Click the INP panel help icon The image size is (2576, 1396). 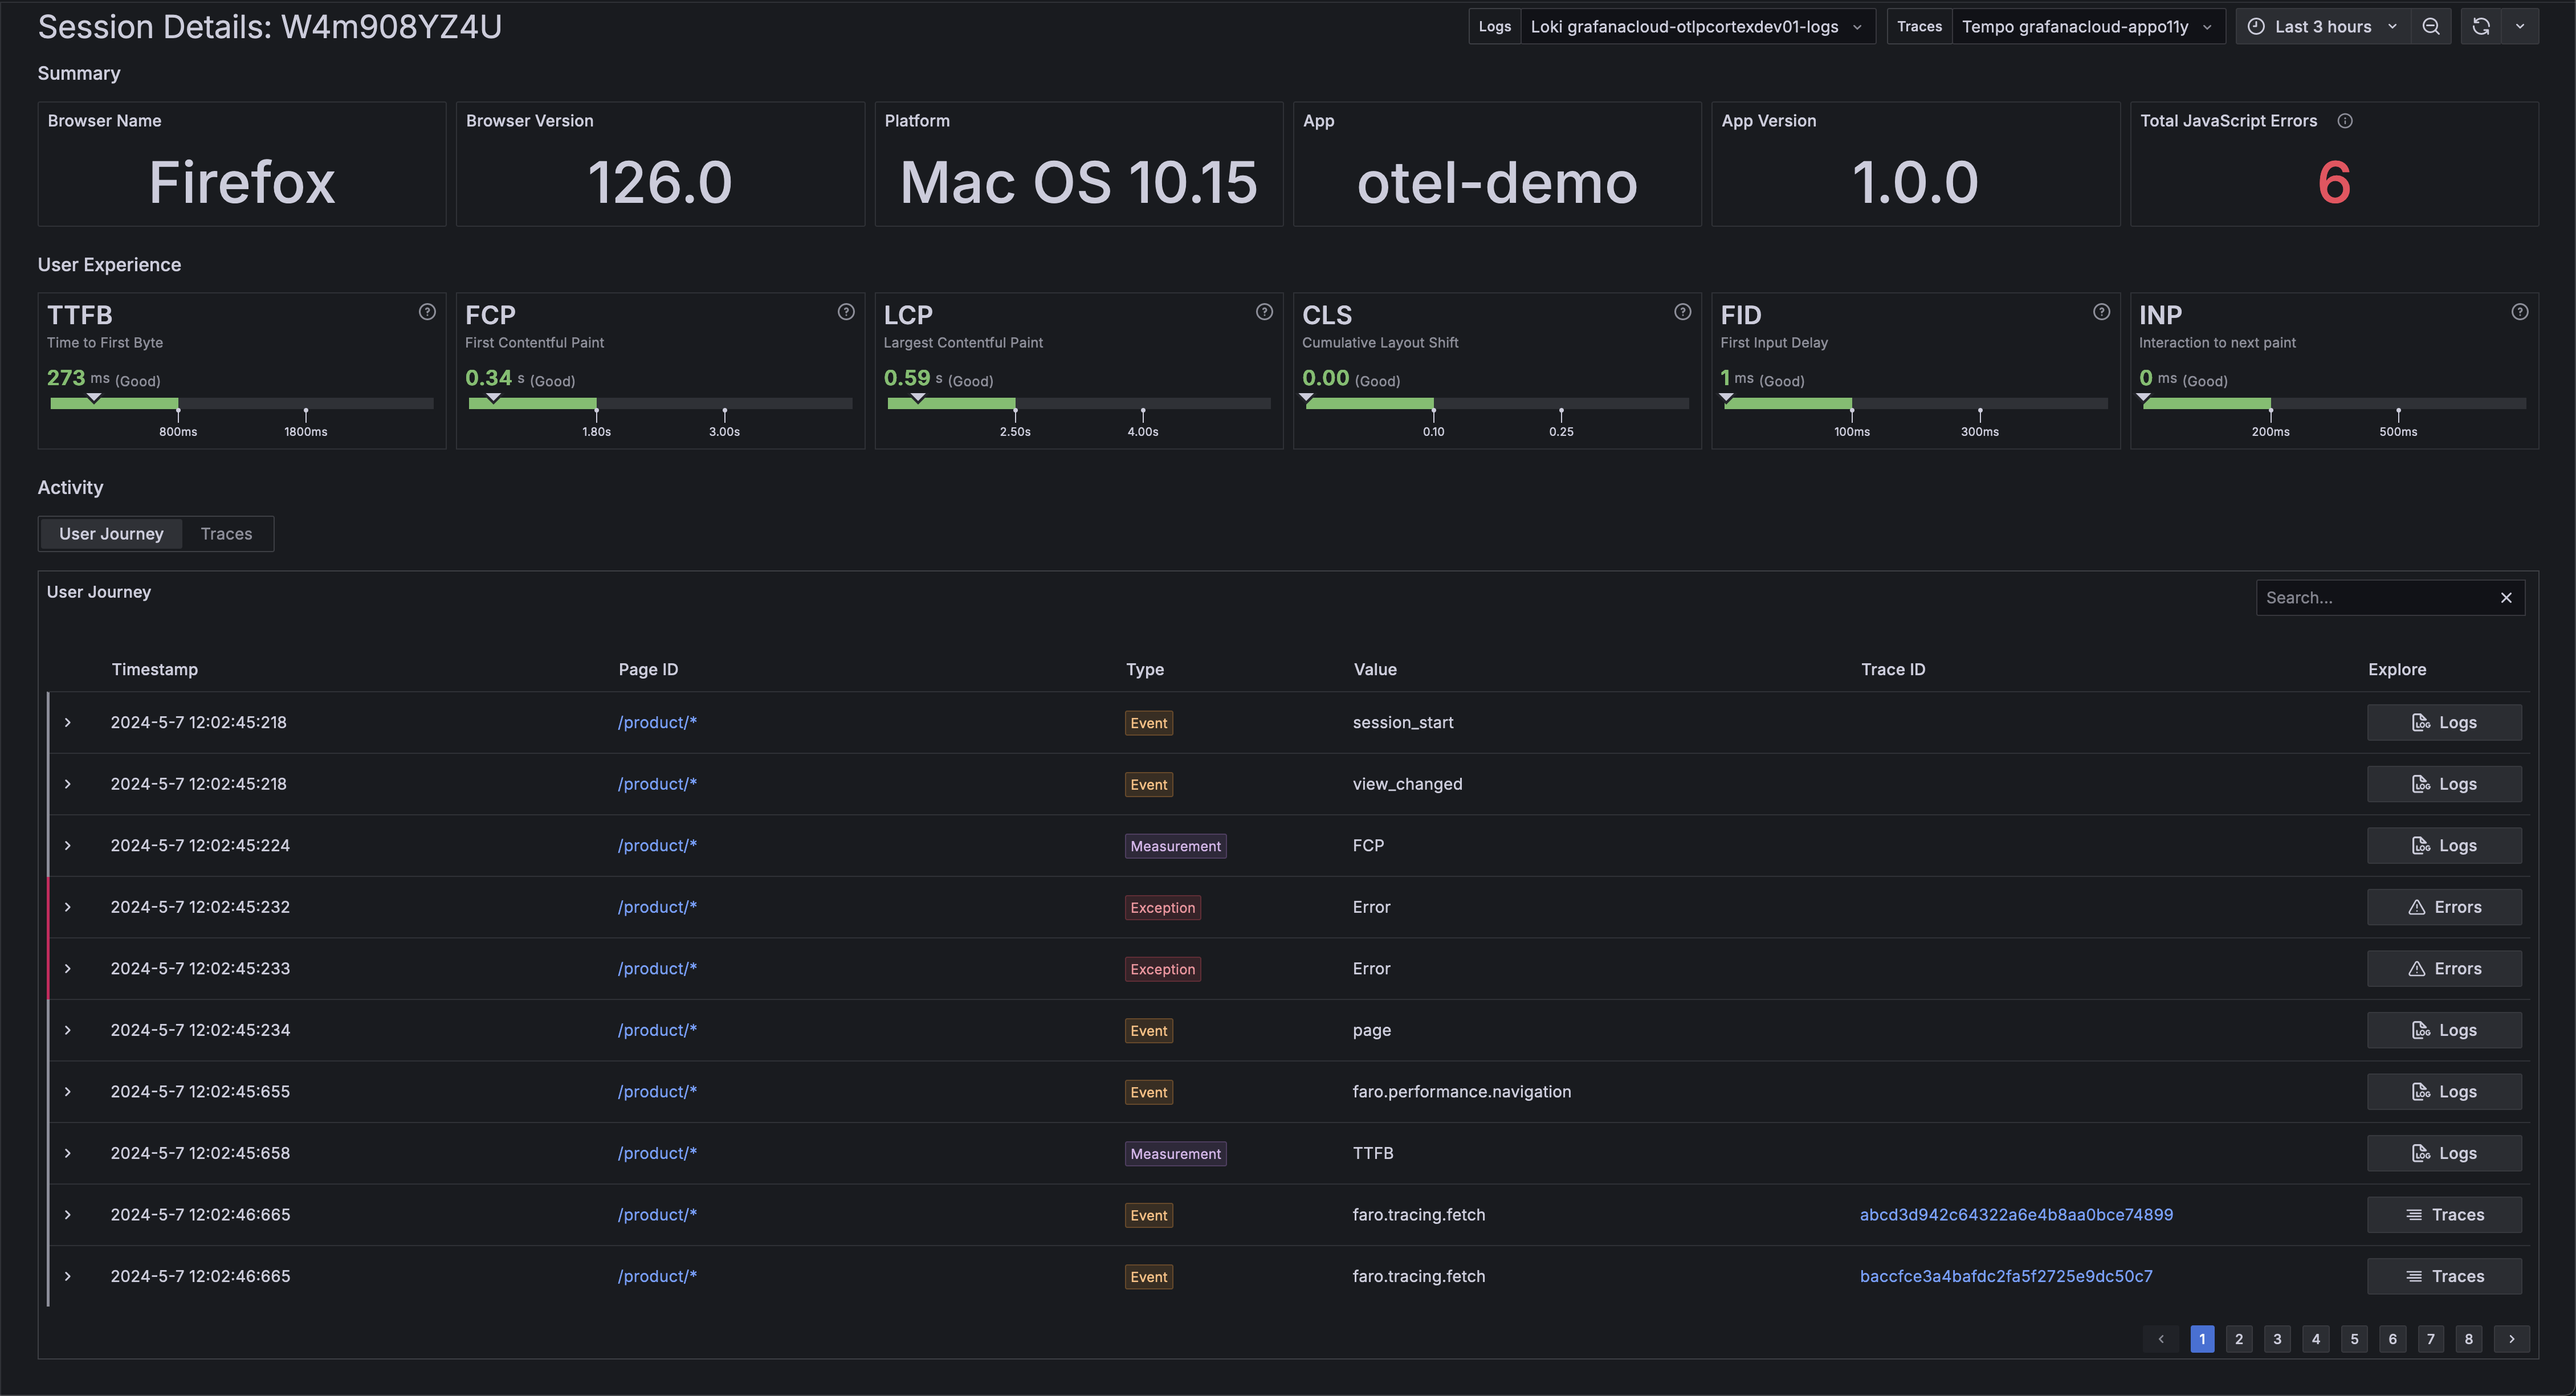click(x=2519, y=312)
